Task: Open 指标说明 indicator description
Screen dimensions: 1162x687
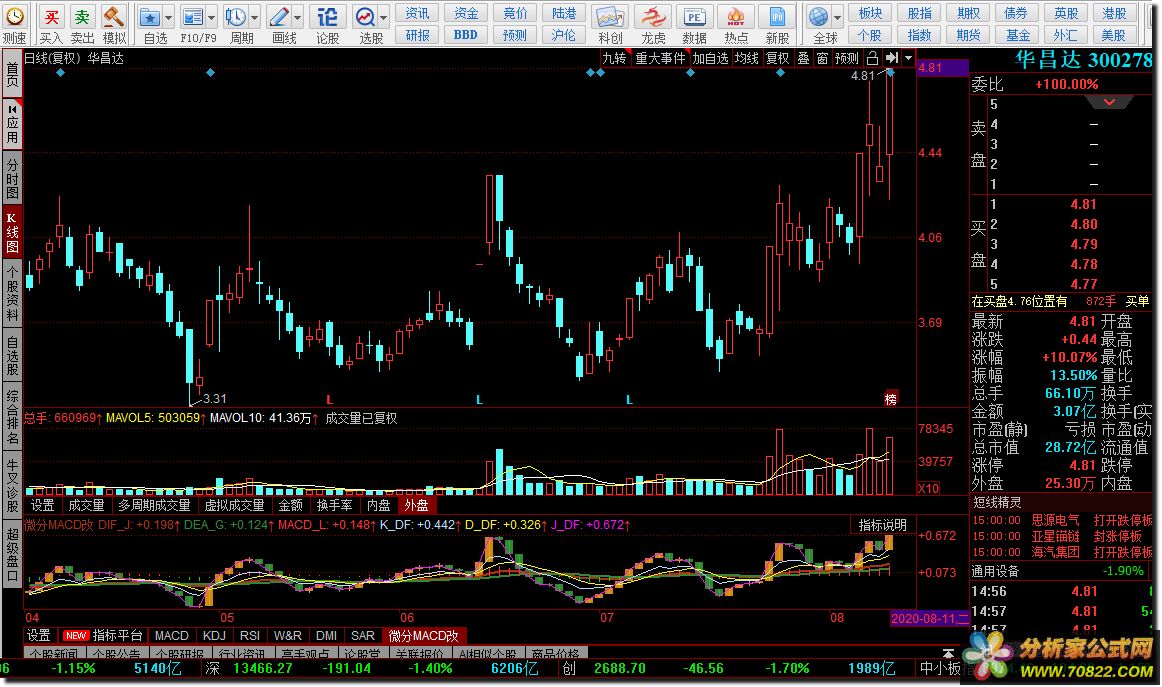Action: (x=882, y=524)
